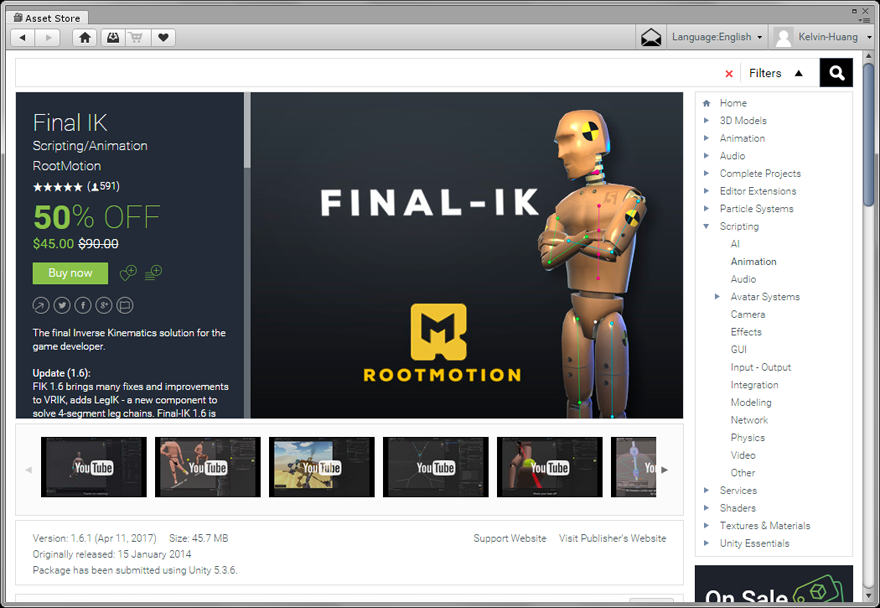Screen dimensions: 880x608
Task: Open the wish list heart icon
Action: click(x=163, y=38)
